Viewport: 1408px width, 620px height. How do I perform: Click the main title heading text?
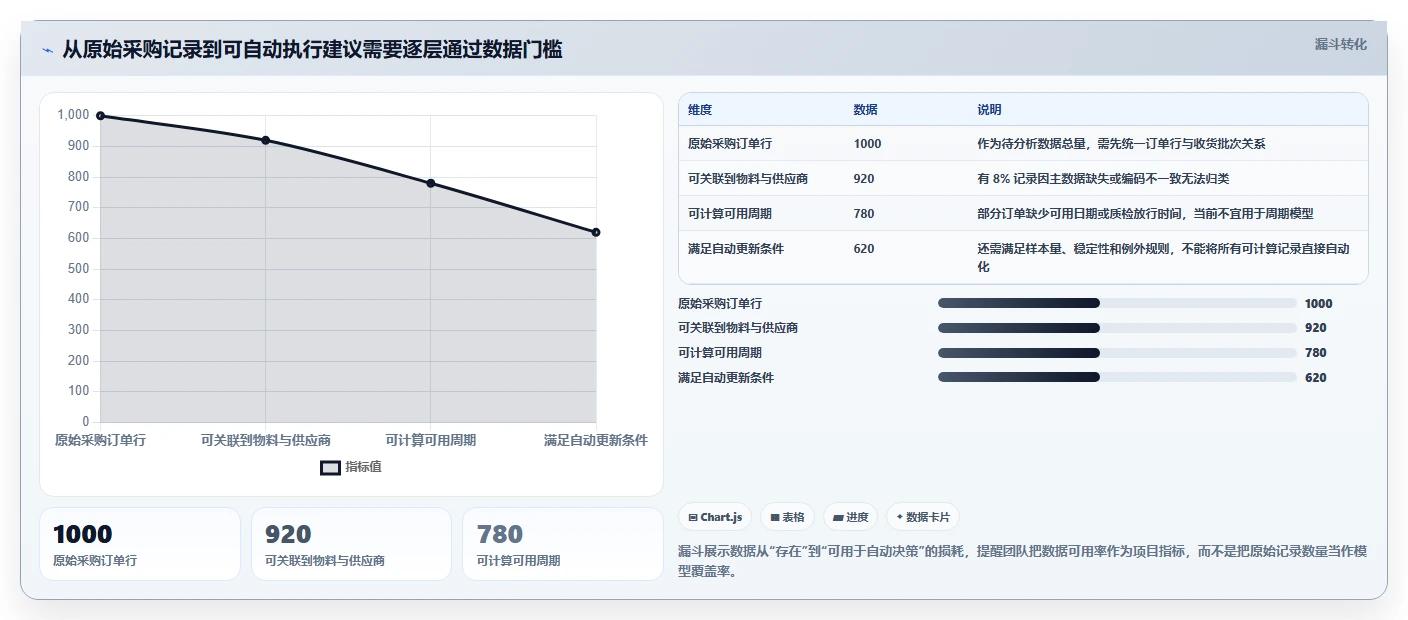point(312,49)
